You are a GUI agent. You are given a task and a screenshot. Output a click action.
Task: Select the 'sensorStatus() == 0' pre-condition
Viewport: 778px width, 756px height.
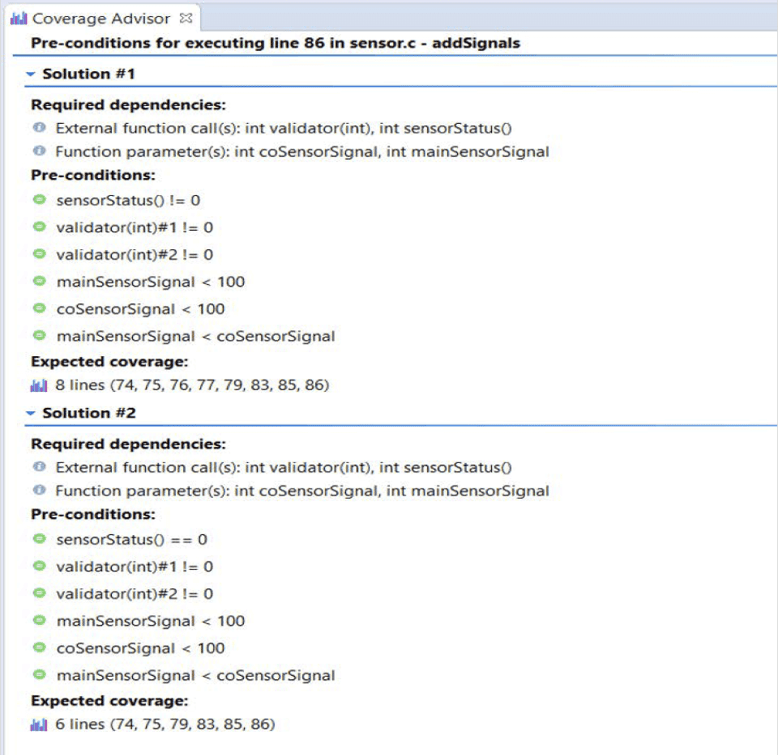(131, 539)
